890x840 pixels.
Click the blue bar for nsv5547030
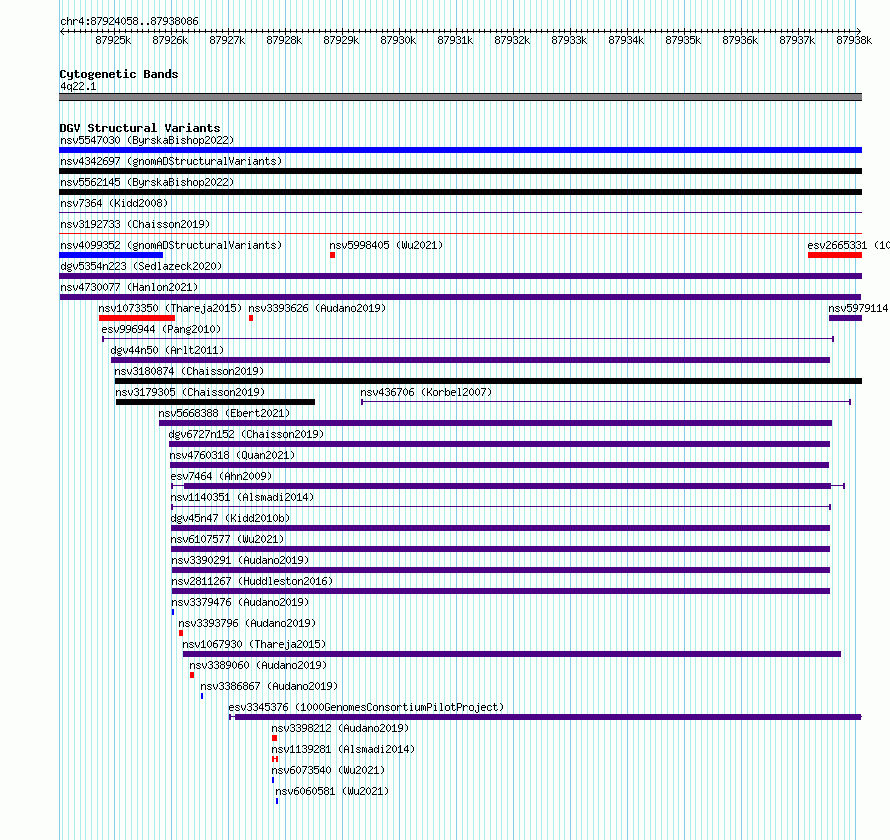coord(460,150)
